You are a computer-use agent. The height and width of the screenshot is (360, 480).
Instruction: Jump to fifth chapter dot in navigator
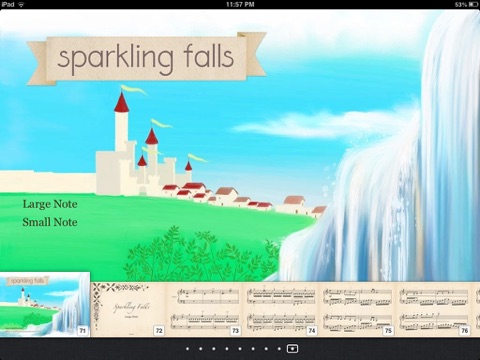[240, 349]
